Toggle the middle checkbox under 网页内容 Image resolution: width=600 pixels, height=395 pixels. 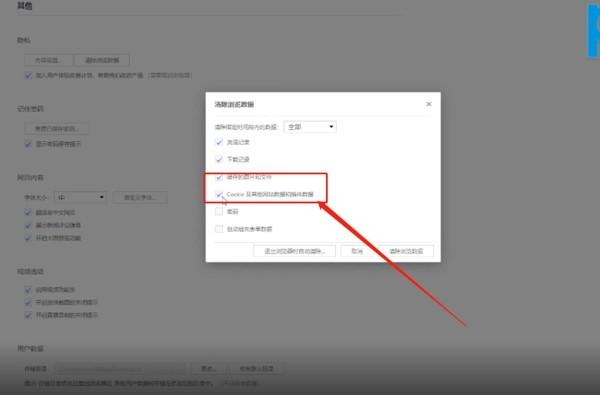(28, 225)
